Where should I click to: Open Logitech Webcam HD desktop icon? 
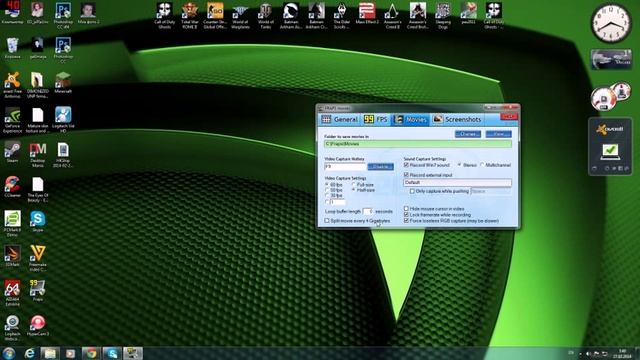[x=63, y=120]
